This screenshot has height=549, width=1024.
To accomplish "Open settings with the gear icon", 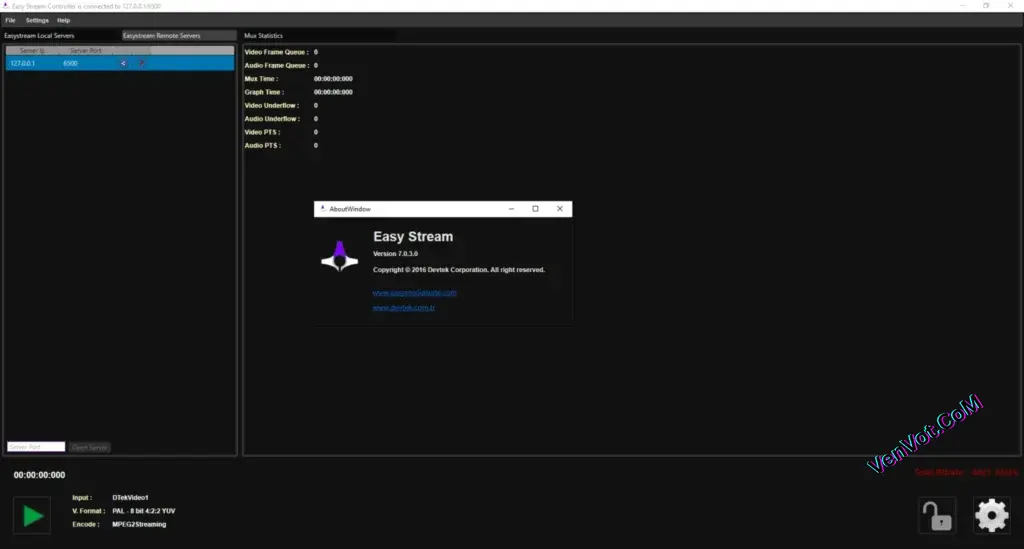I will [x=992, y=515].
